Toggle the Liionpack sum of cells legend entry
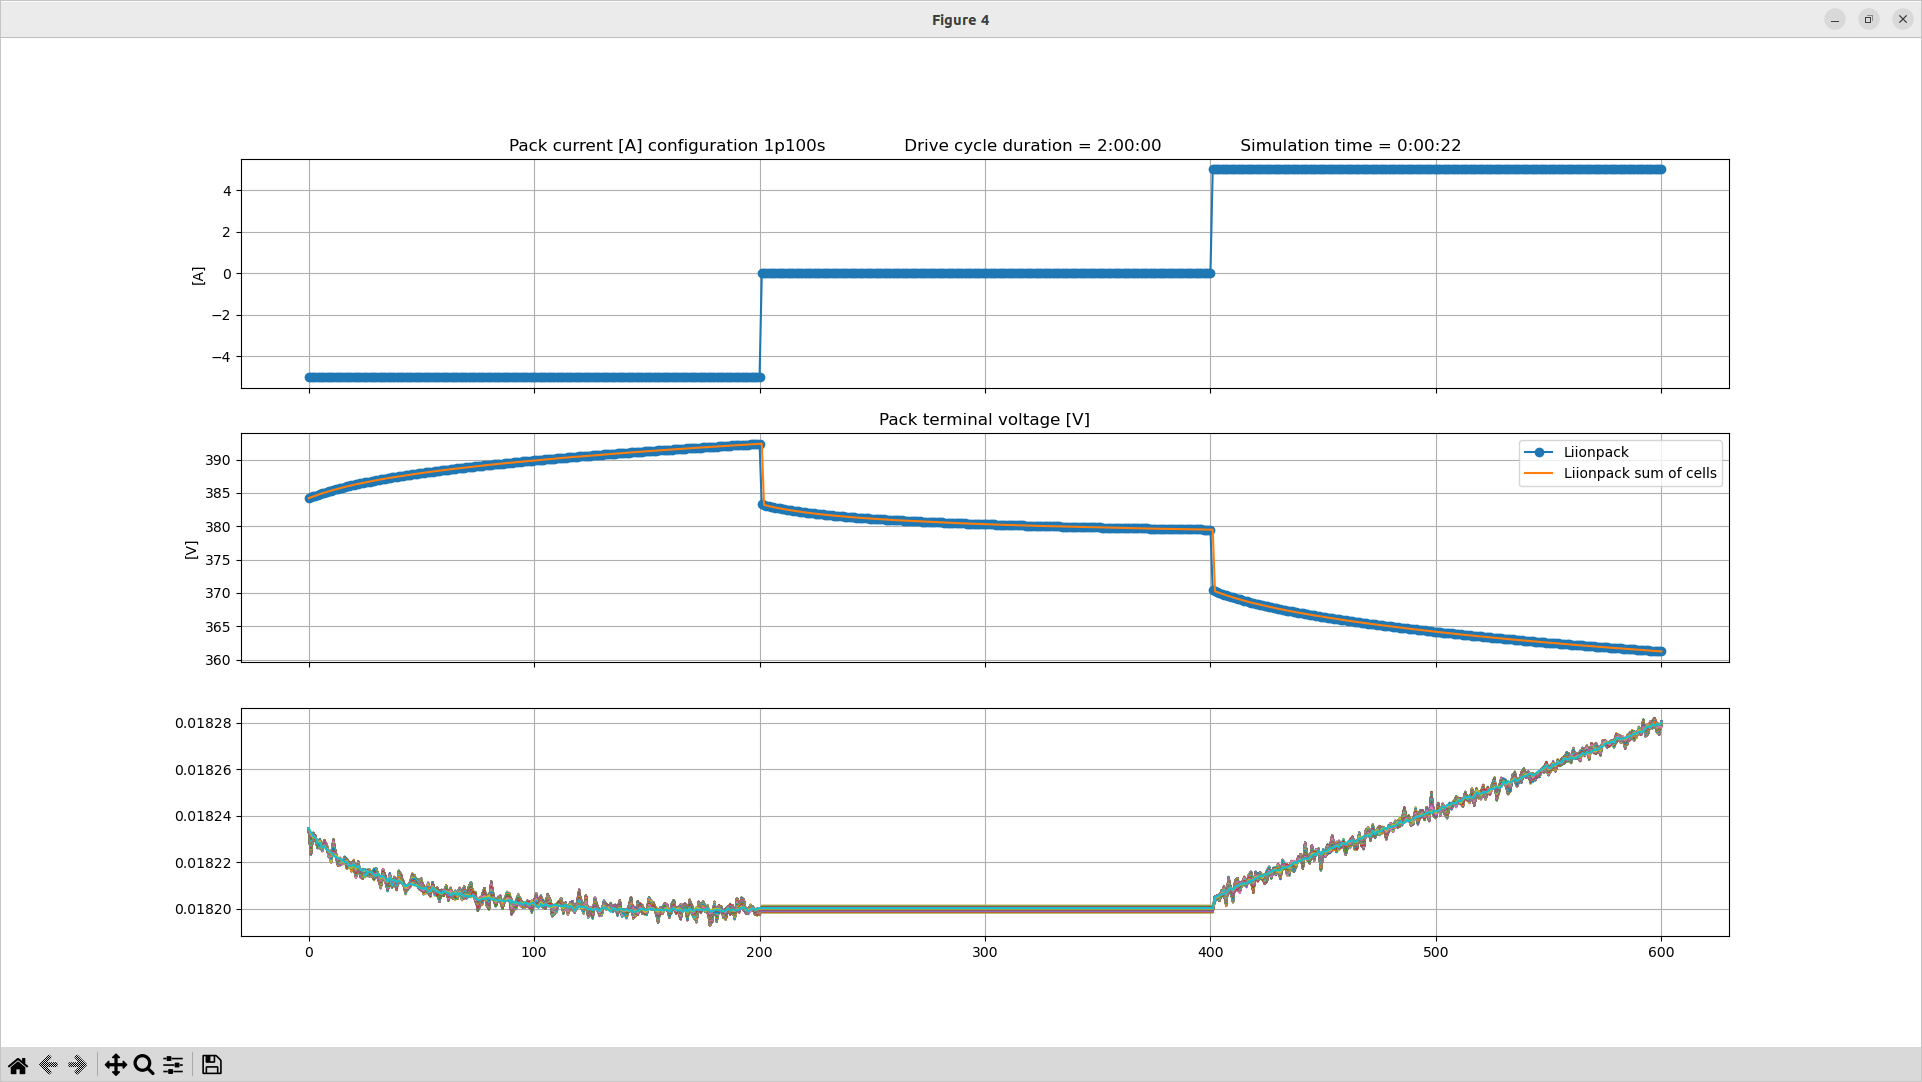This screenshot has height=1082, width=1922. point(1640,473)
